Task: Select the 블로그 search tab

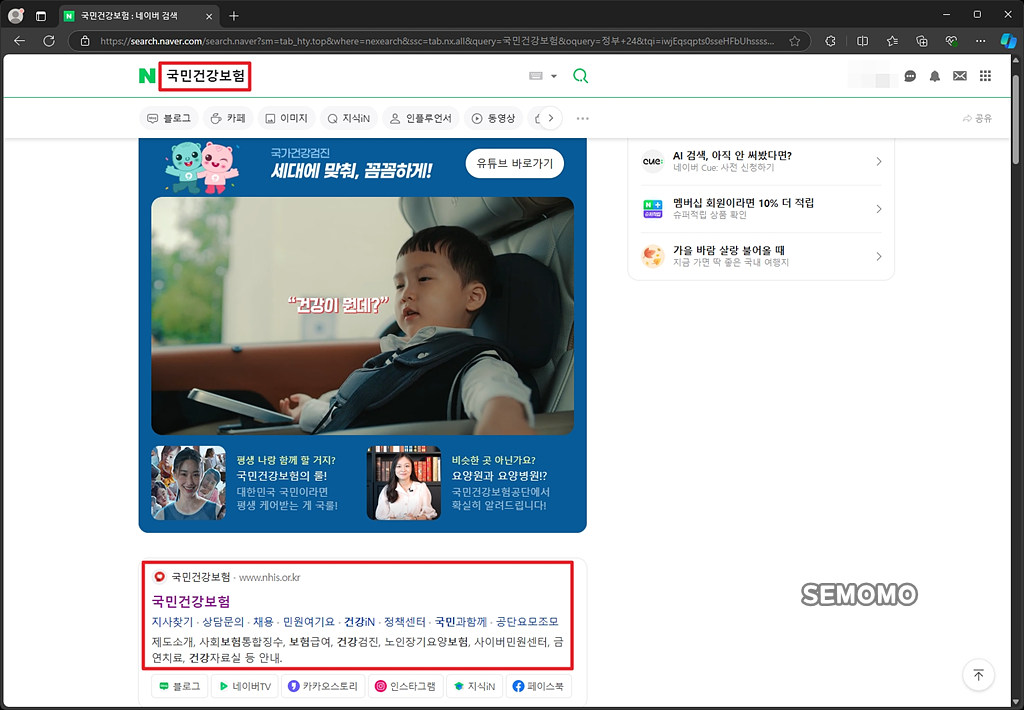Action: (x=169, y=118)
